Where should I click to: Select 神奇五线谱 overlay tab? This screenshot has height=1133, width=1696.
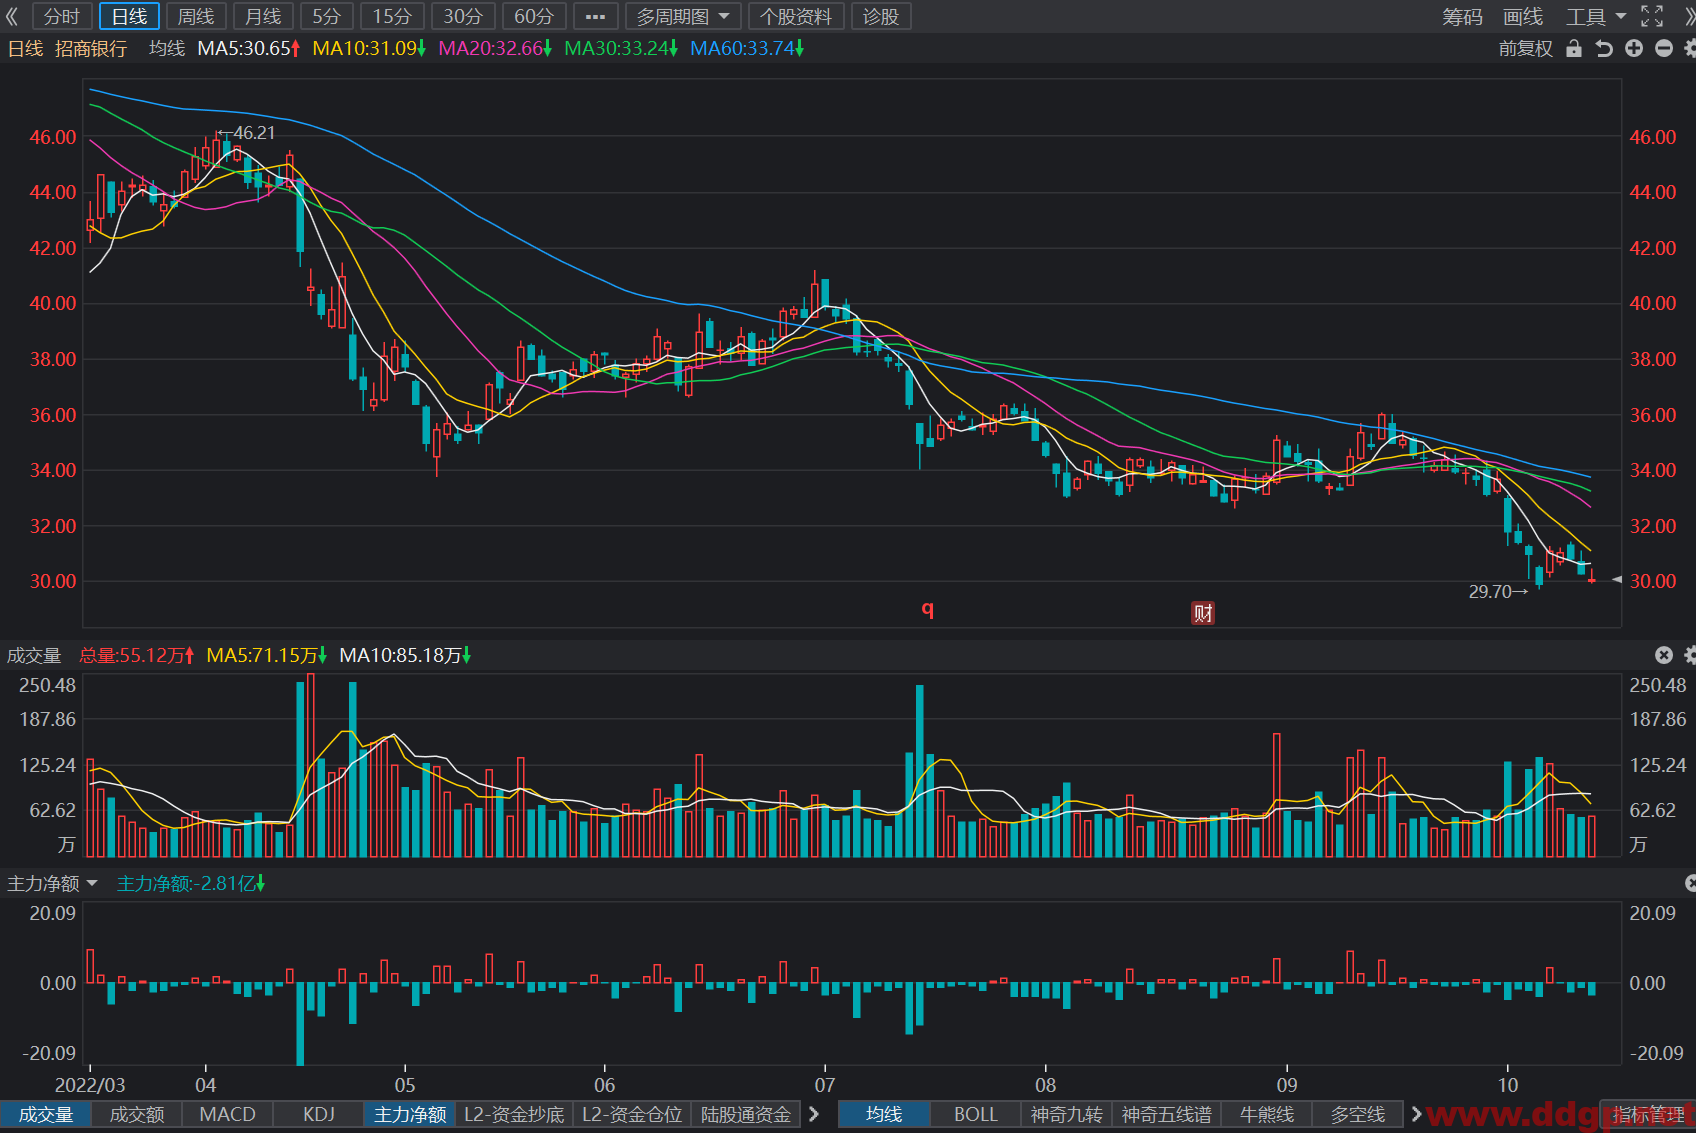coord(1167,1114)
